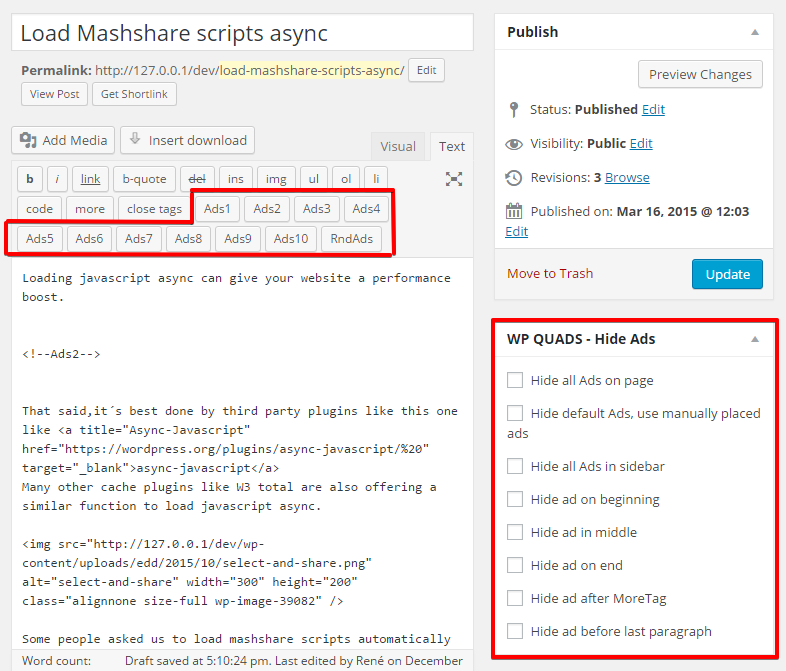Insert a link with the link quicktag
This screenshot has width=786, height=671.
(x=90, y=179)
